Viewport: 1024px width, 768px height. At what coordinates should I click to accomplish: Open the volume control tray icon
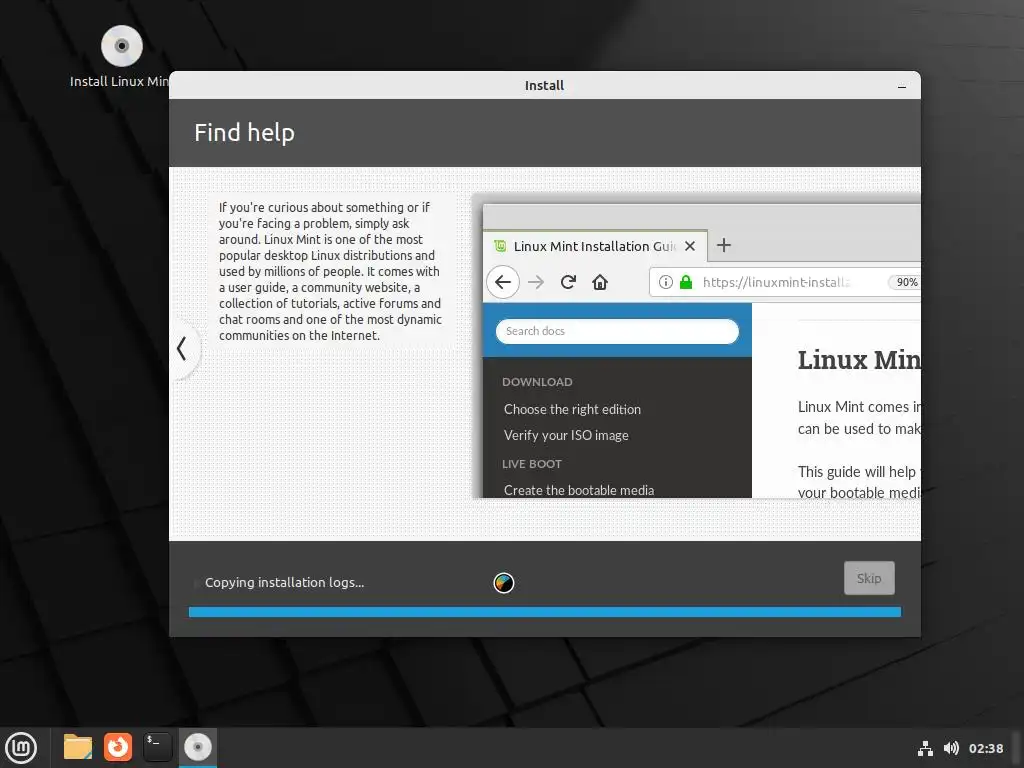[951, 748]
